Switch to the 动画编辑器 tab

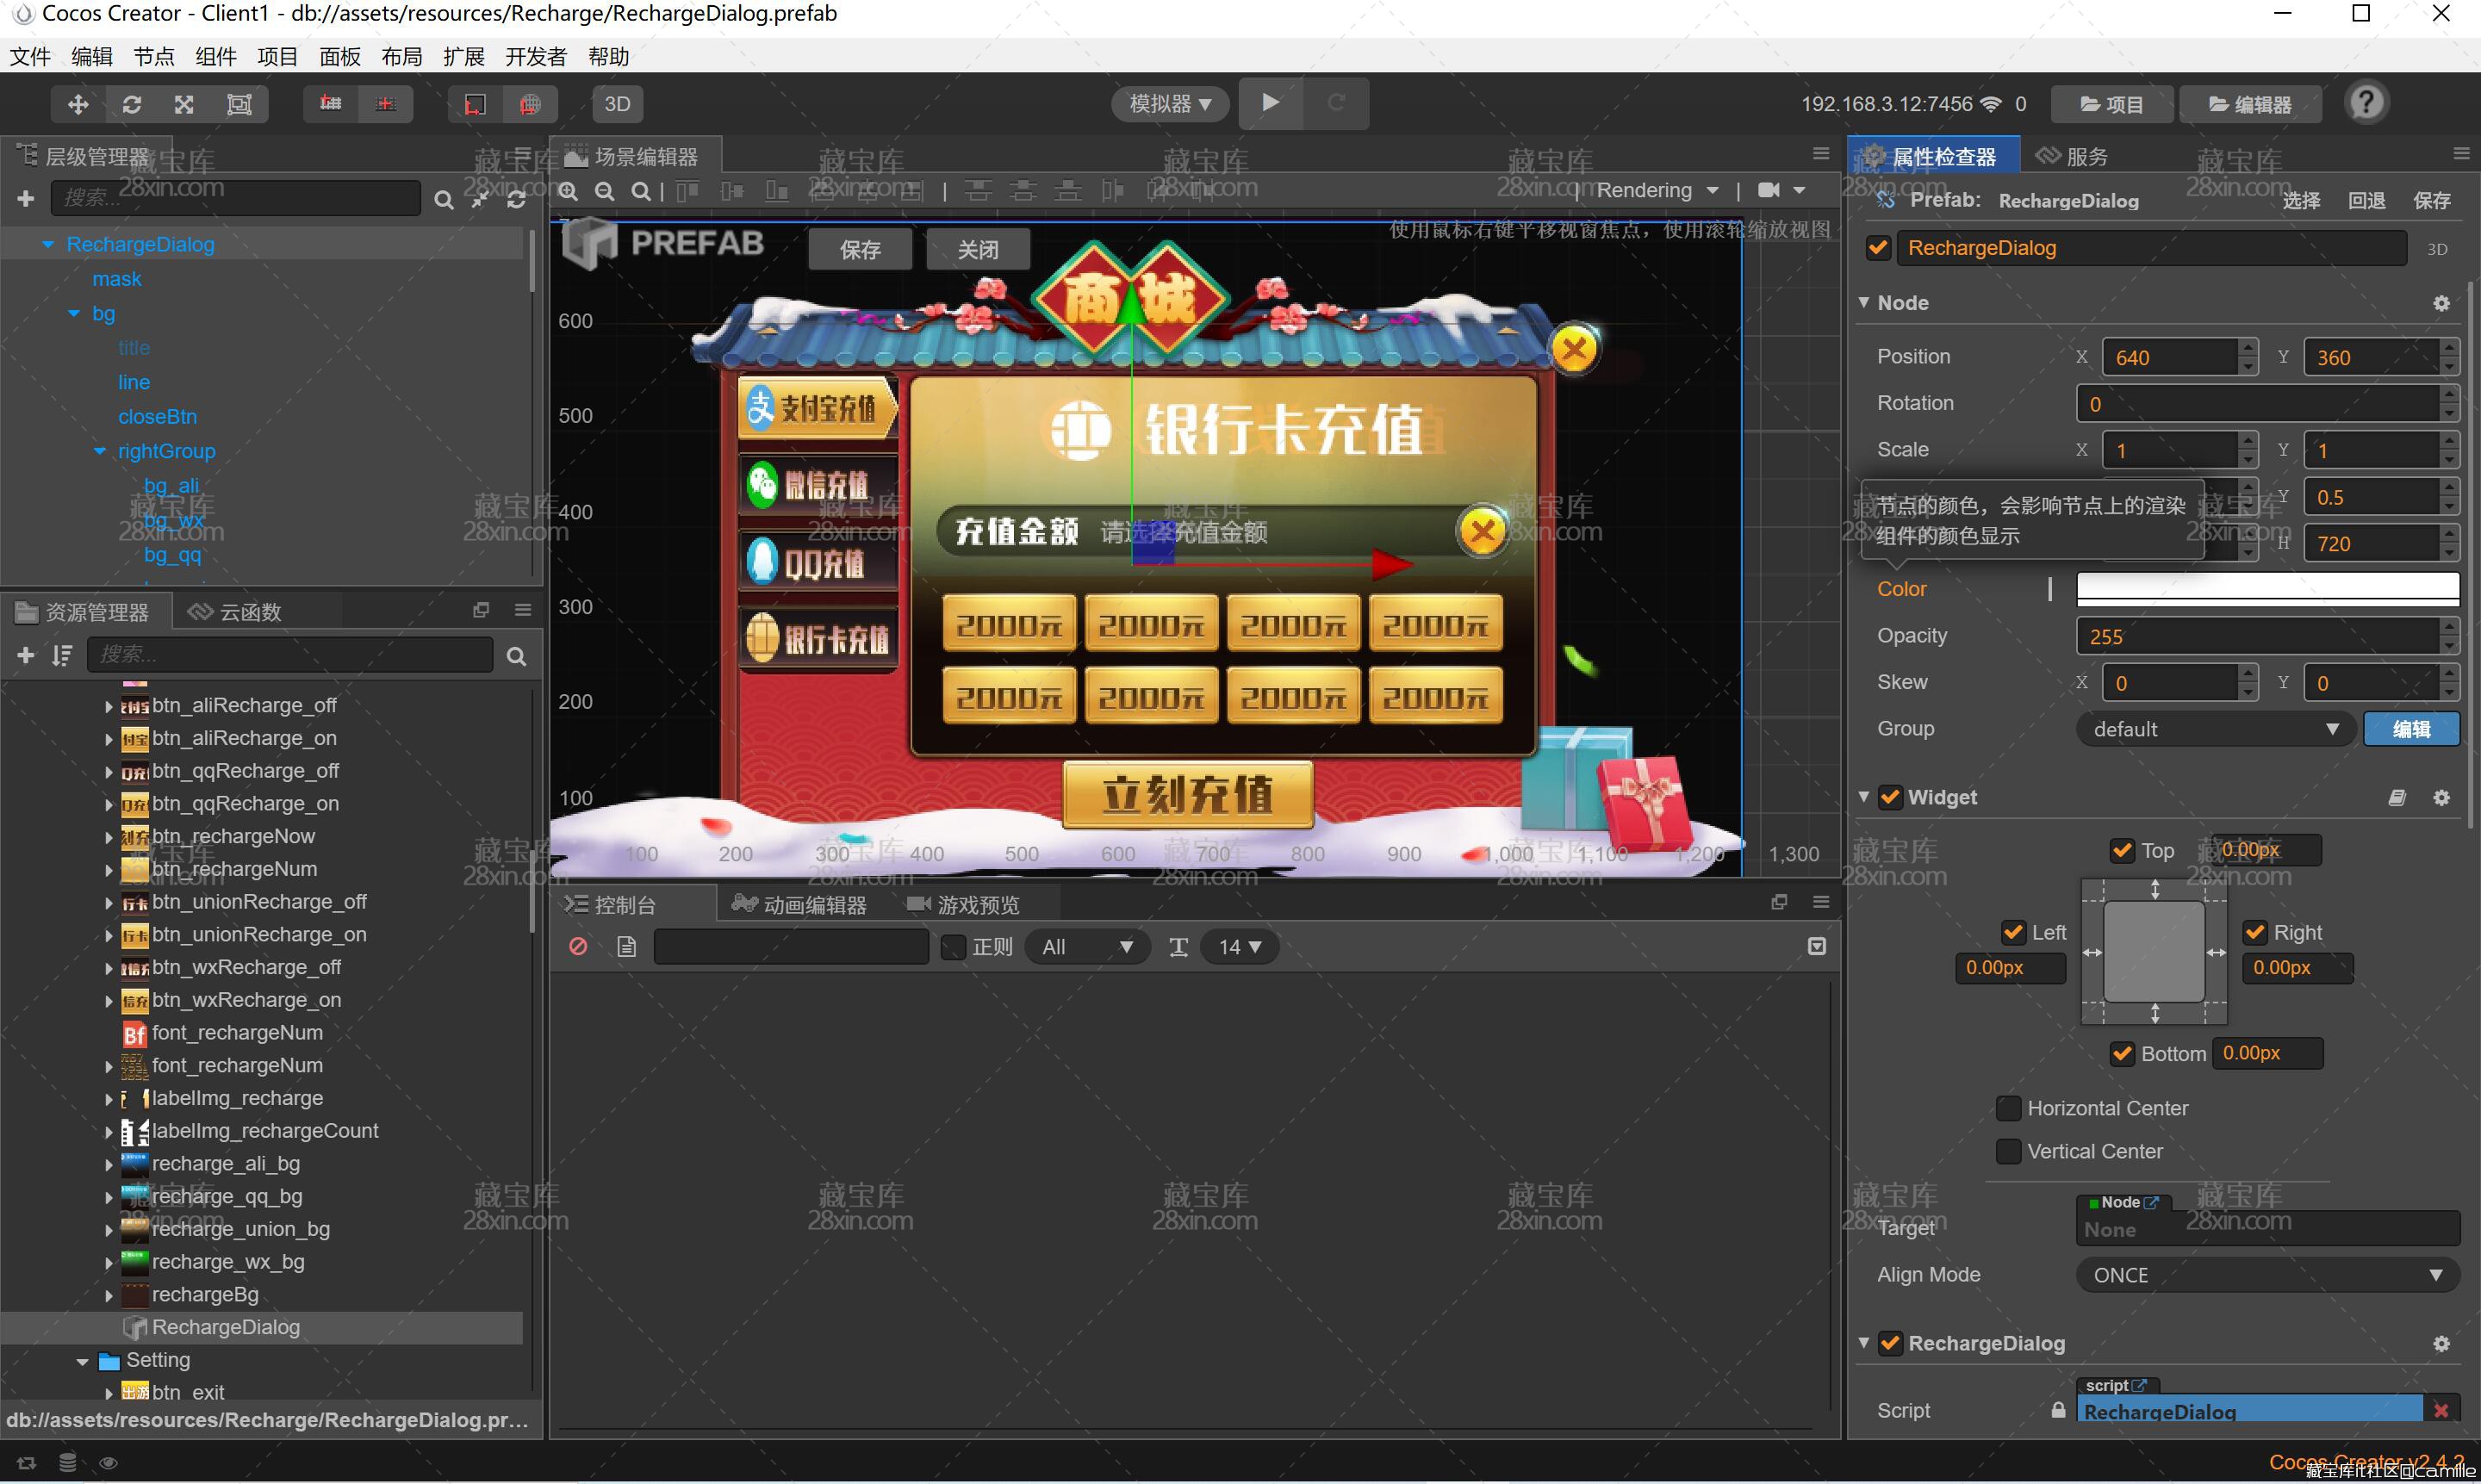[x=799, y=905]
